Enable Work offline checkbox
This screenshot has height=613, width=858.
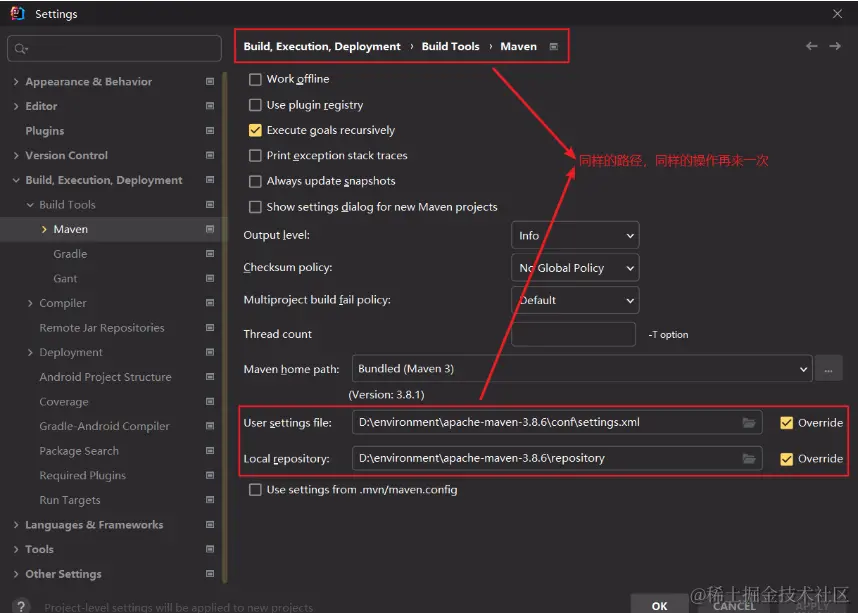255,79
